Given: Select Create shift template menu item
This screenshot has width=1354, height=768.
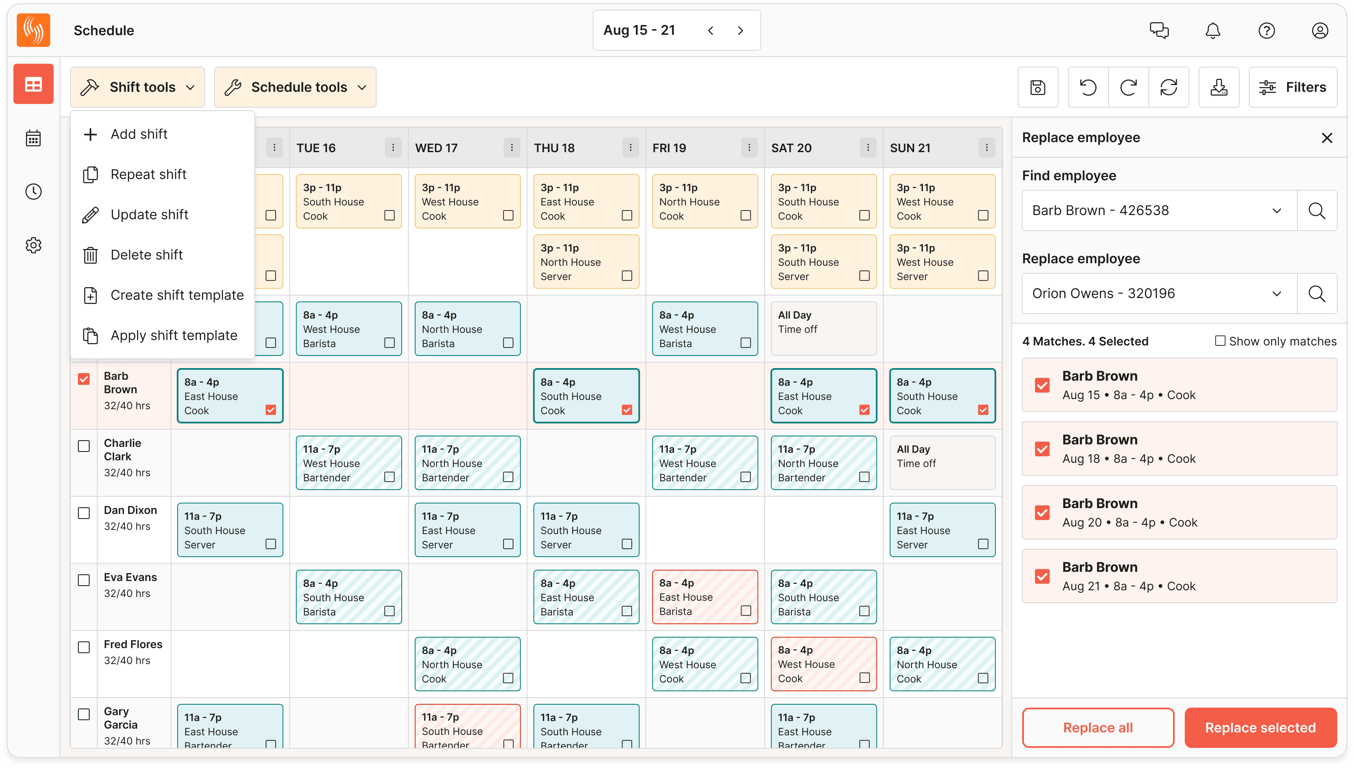Looking at the screenshot, I should [x=163, y=295].
